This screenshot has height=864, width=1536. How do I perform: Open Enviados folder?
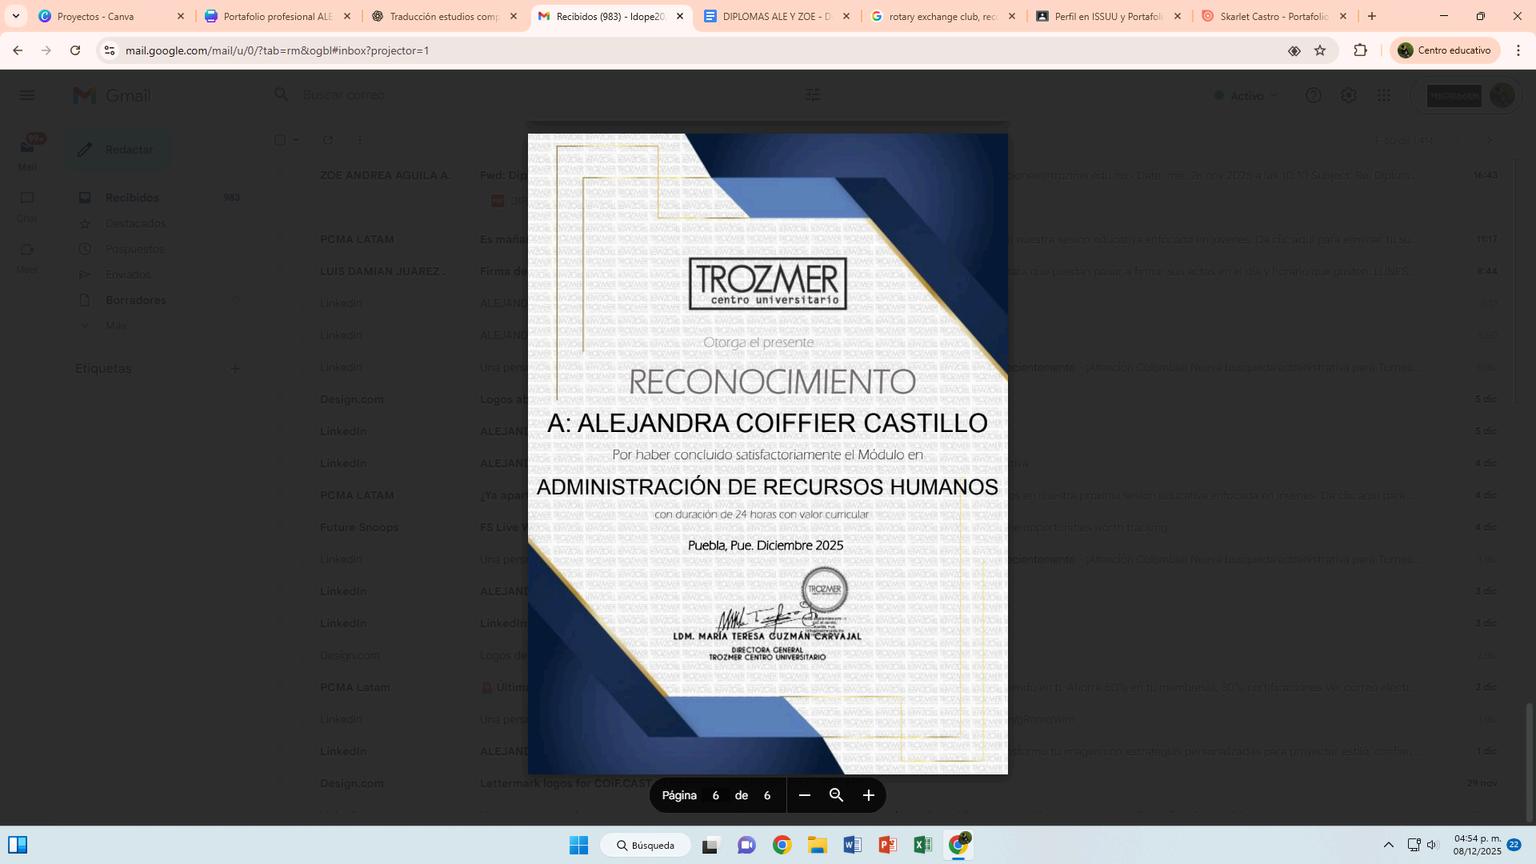tap(159, 274)
